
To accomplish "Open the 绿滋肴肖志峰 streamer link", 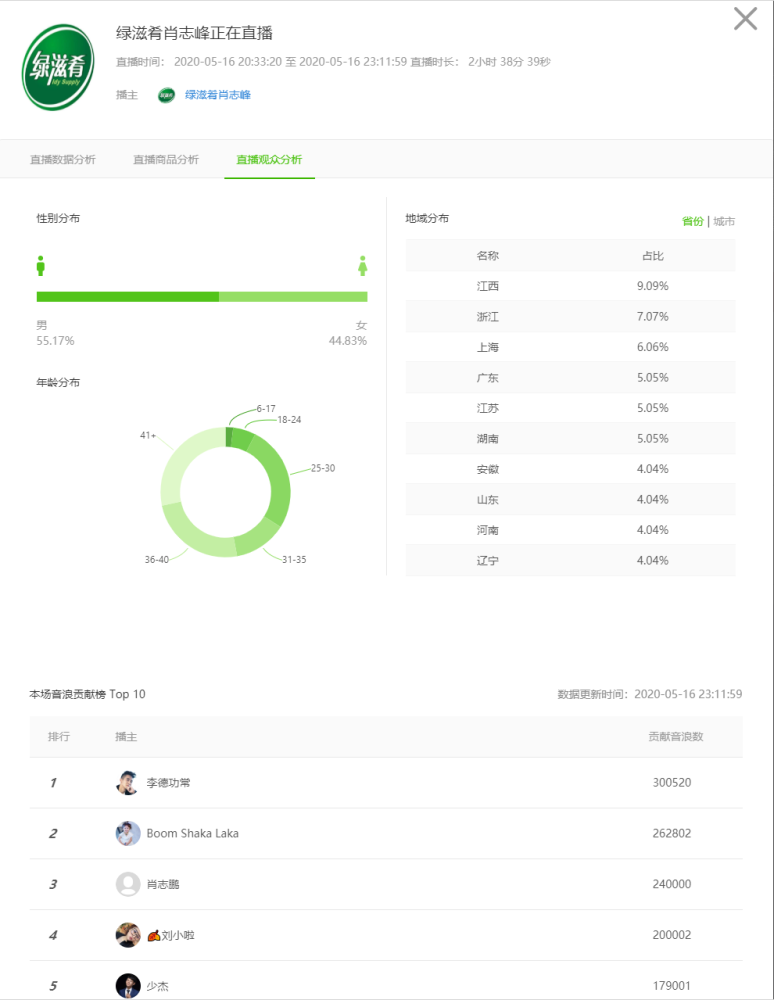I will pyautogui.click(x=217, y=95).
